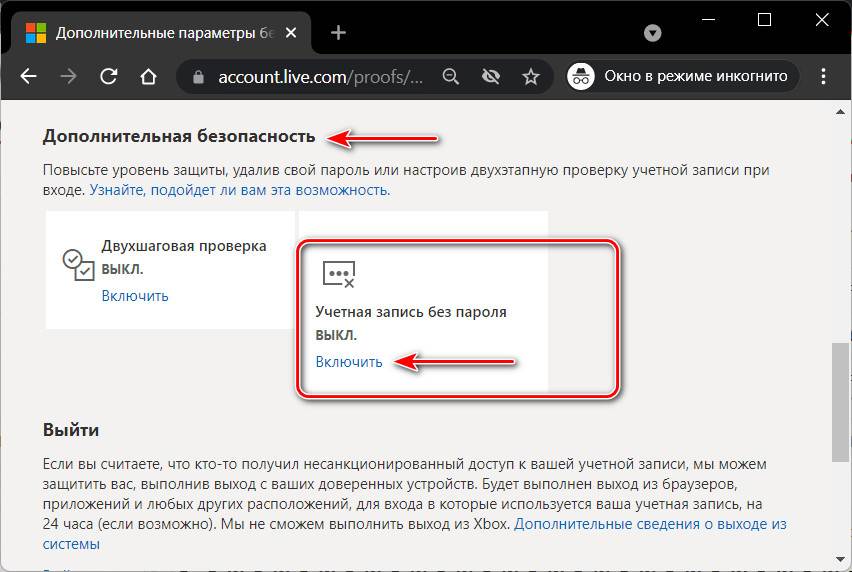Expand the tab search dropdown arrow

[653, 33]
